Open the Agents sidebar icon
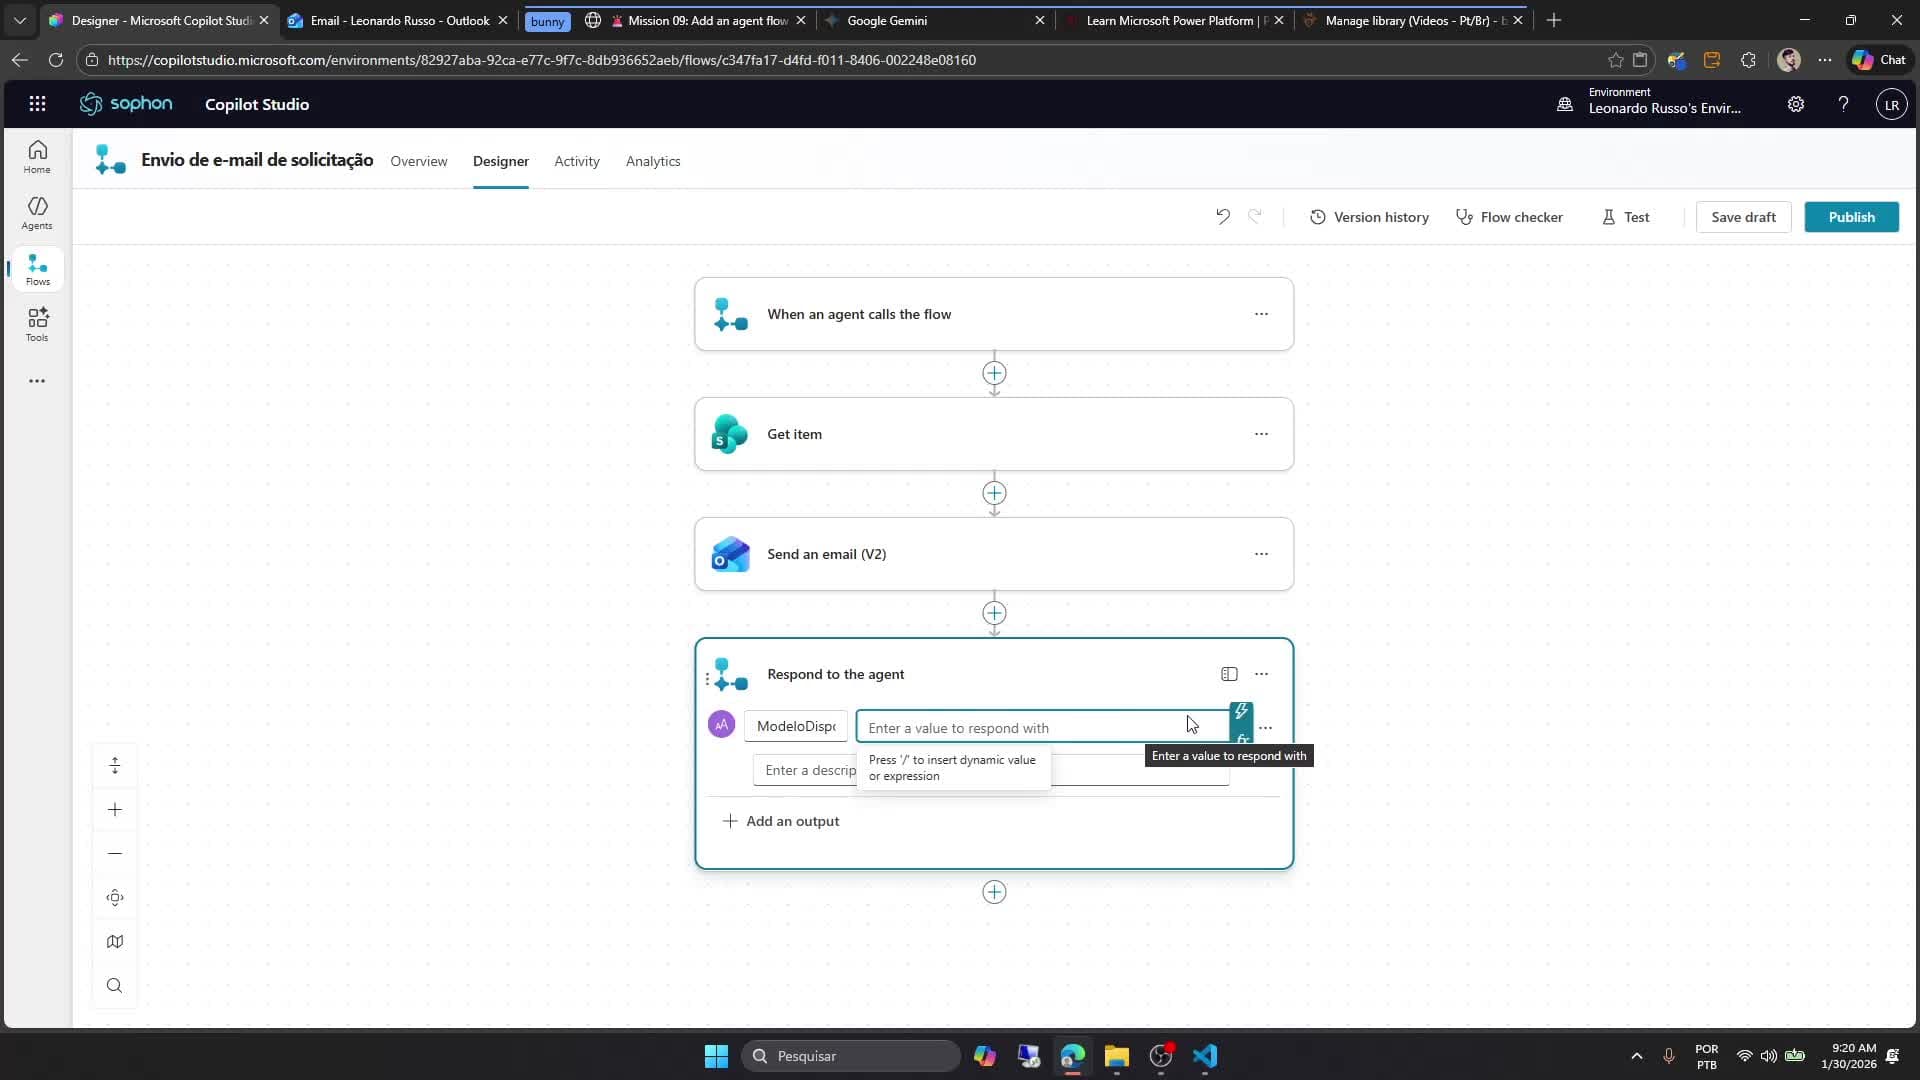 point(37,213)
